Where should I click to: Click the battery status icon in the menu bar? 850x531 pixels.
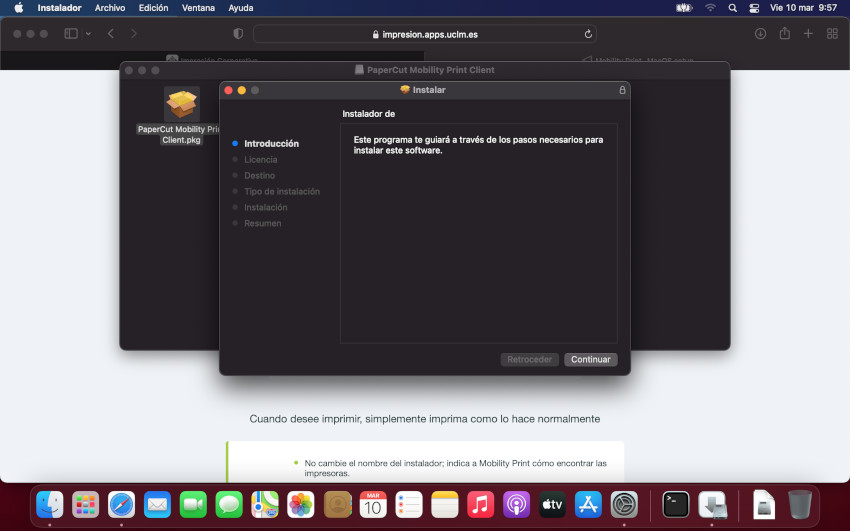click(684, 8)
